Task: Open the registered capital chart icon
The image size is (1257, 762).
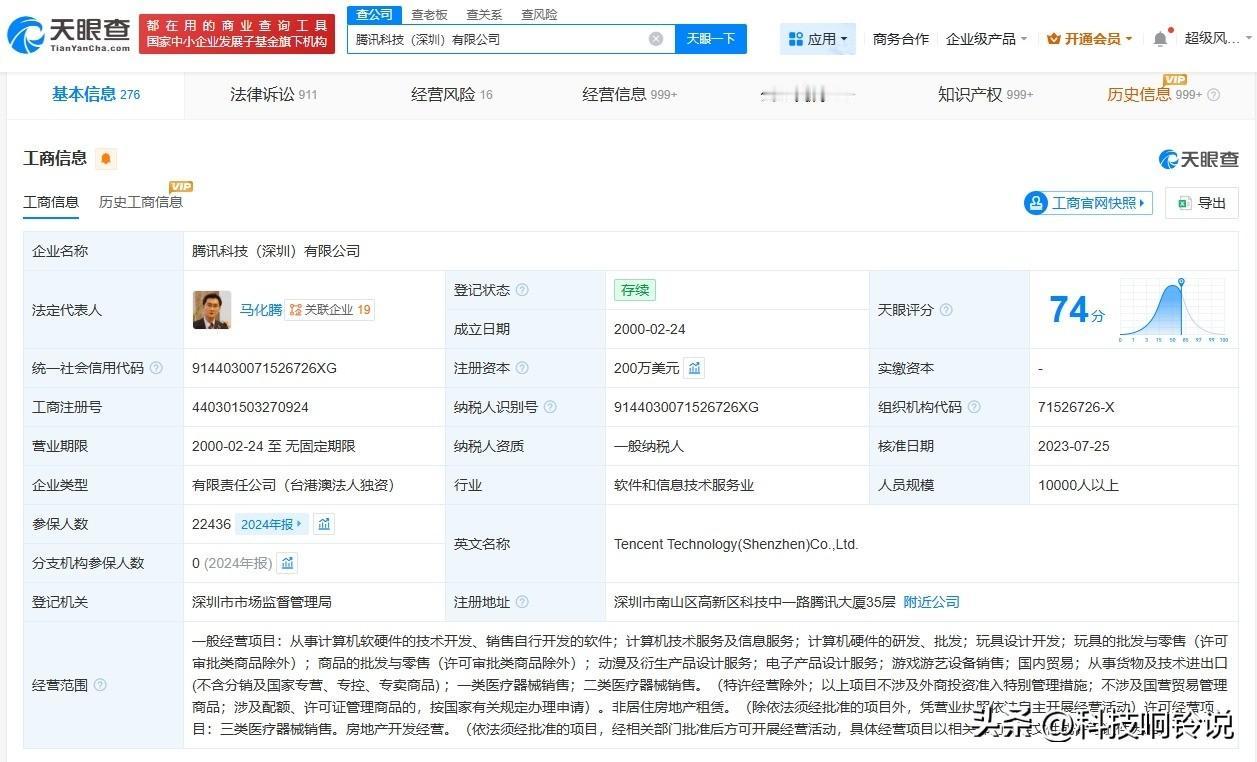Action: tap(695, 368)
